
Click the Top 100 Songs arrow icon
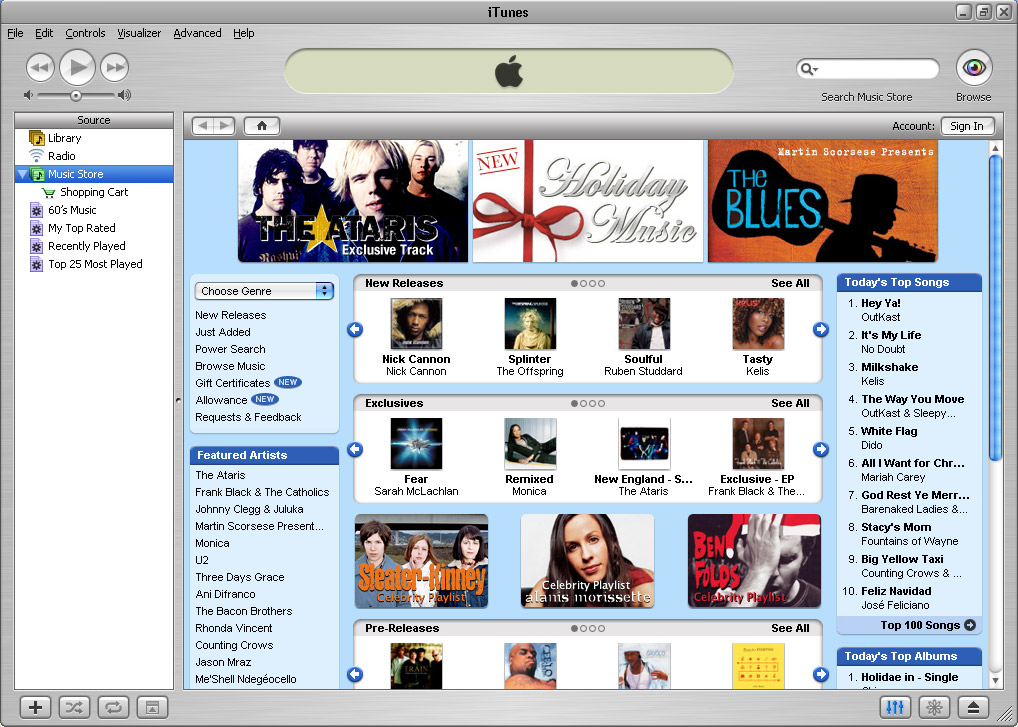click(x=970, y=625)
